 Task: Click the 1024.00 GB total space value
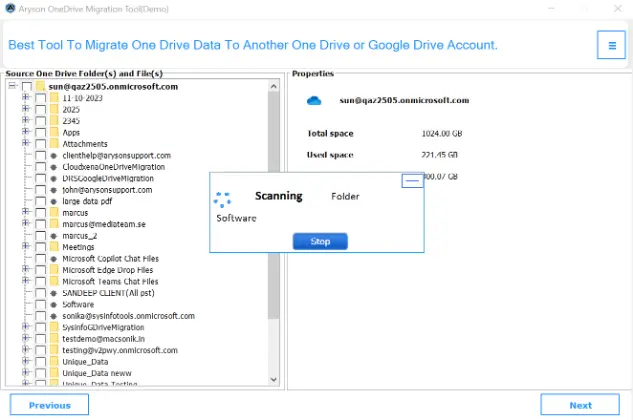click(x=442, y=133)
